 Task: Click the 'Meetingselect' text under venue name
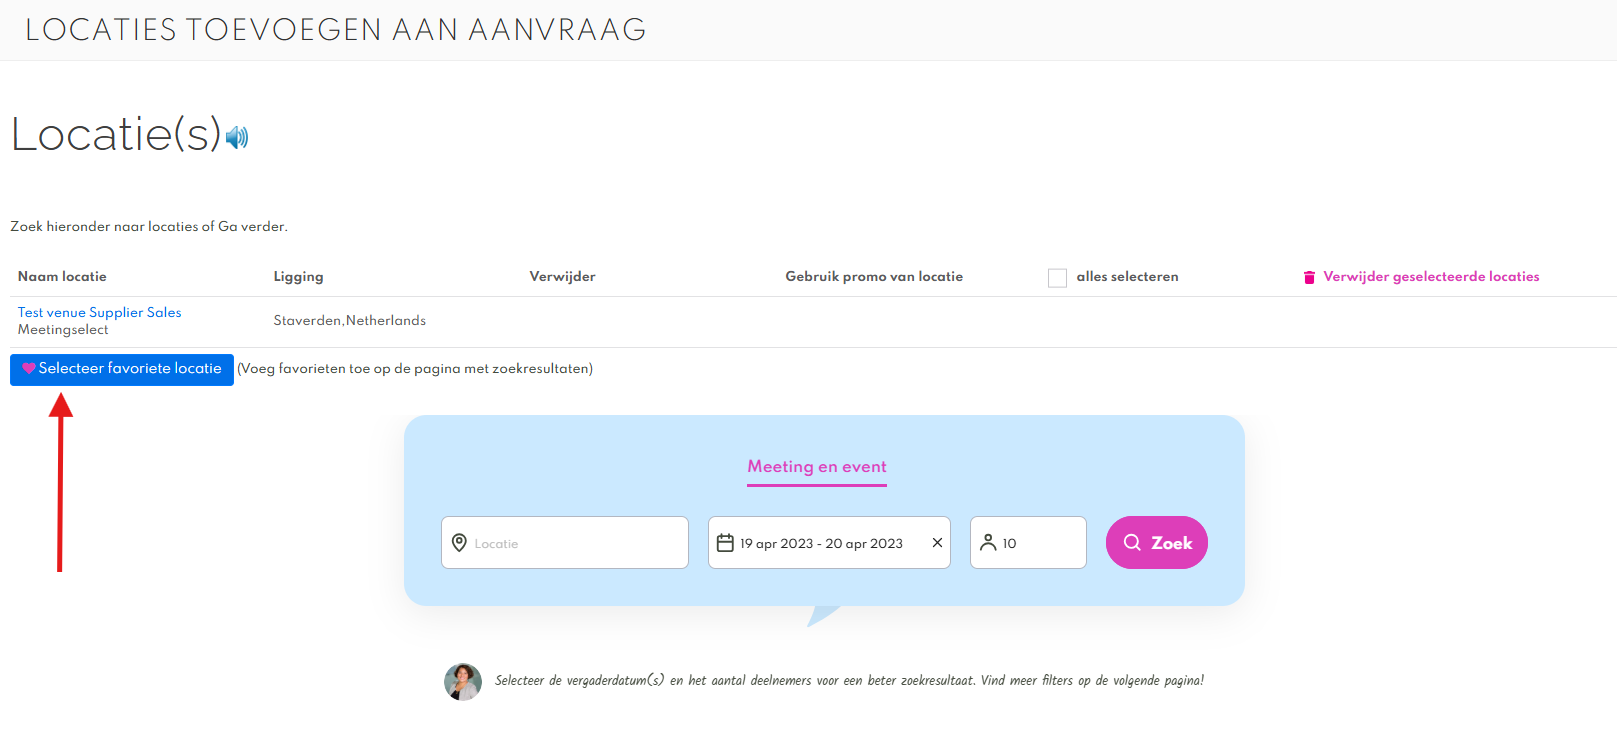click(x=63, y=330)
